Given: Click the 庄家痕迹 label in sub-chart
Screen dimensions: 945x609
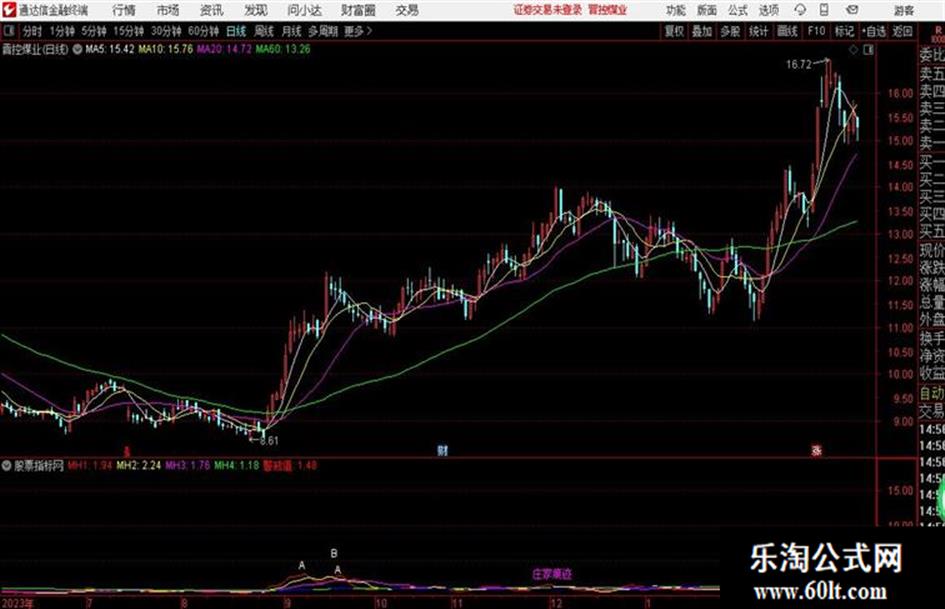Looking at the screenshot, I should (551, 575).
